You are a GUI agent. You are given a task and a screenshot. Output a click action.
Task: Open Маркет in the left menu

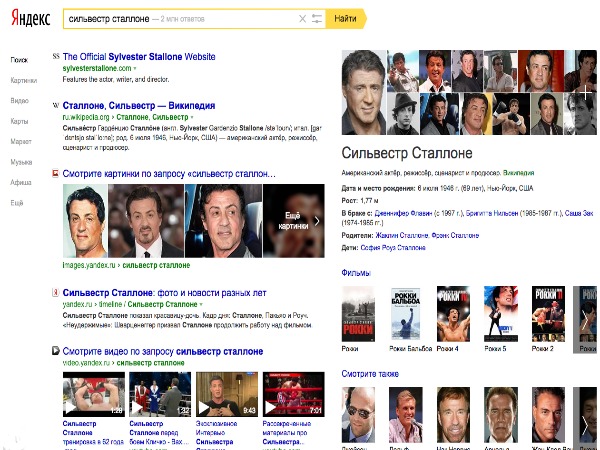click(21, 142)
